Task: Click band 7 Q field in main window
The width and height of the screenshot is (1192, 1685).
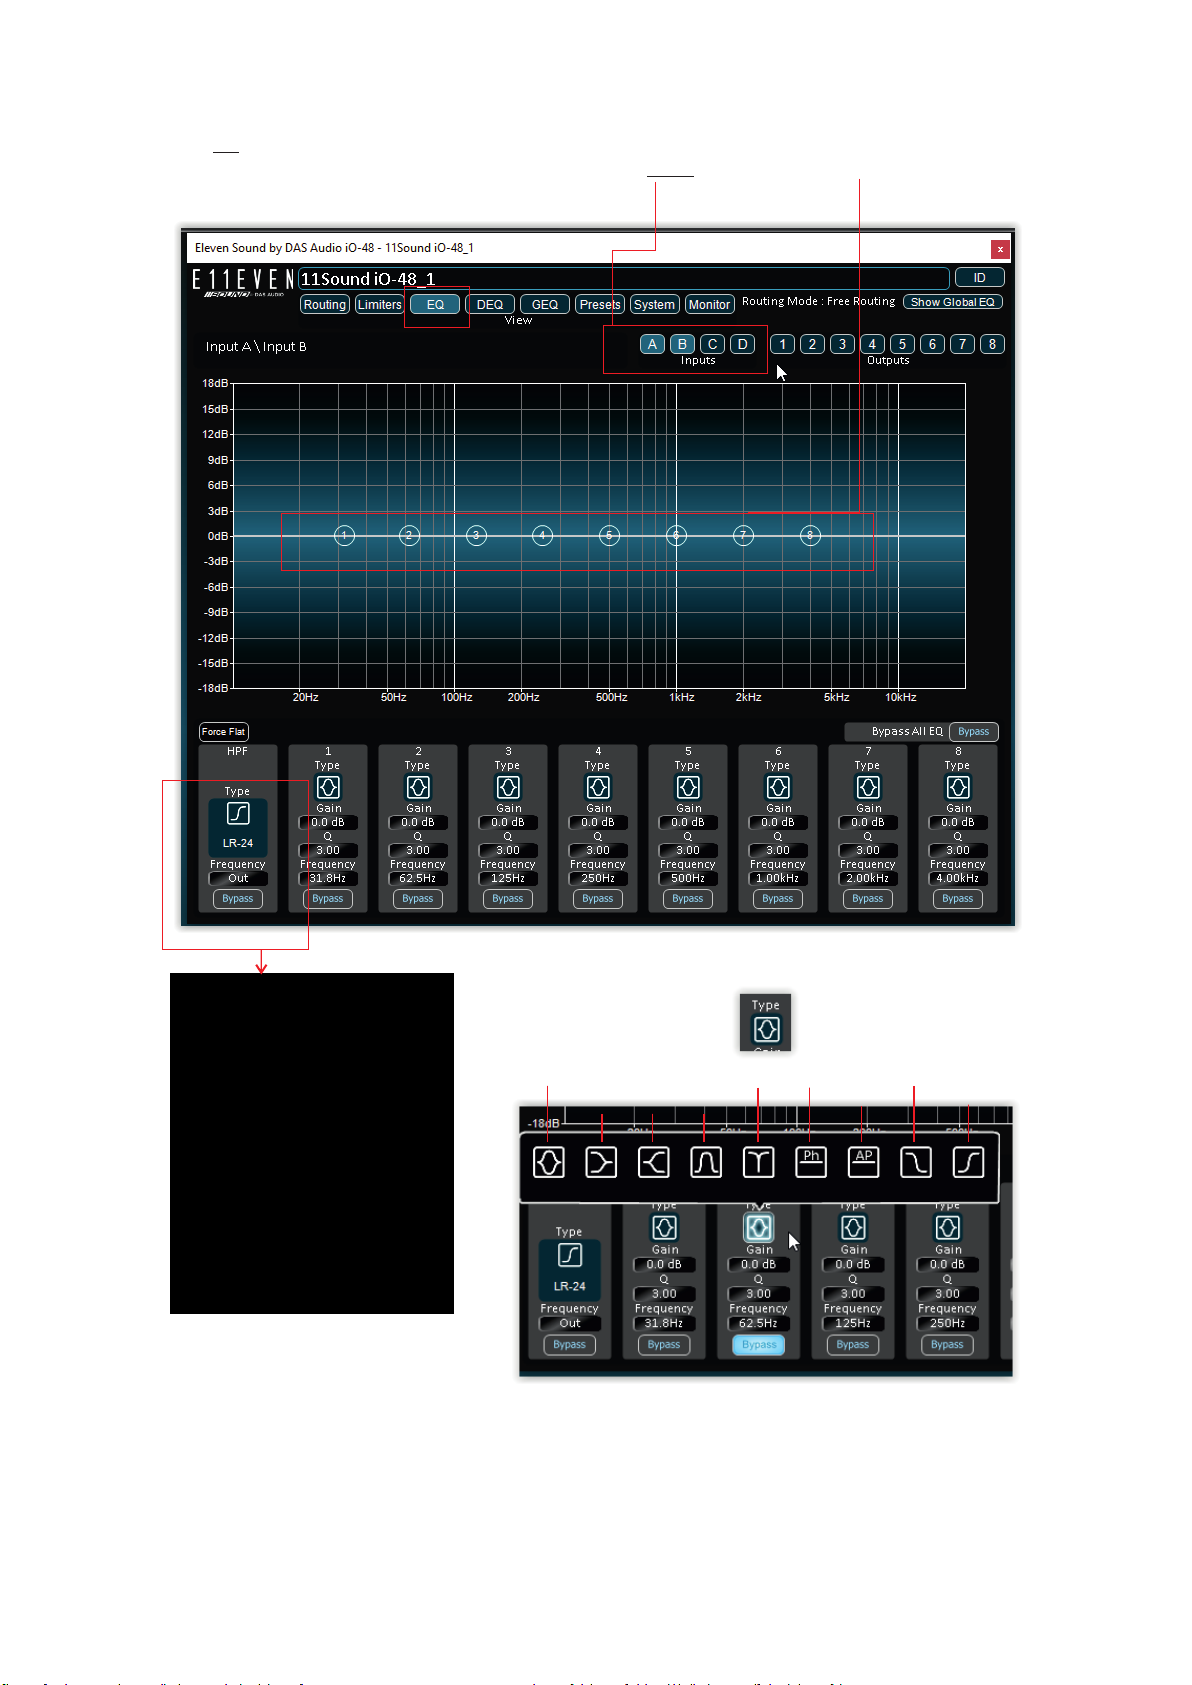Action: coord(868,851)
